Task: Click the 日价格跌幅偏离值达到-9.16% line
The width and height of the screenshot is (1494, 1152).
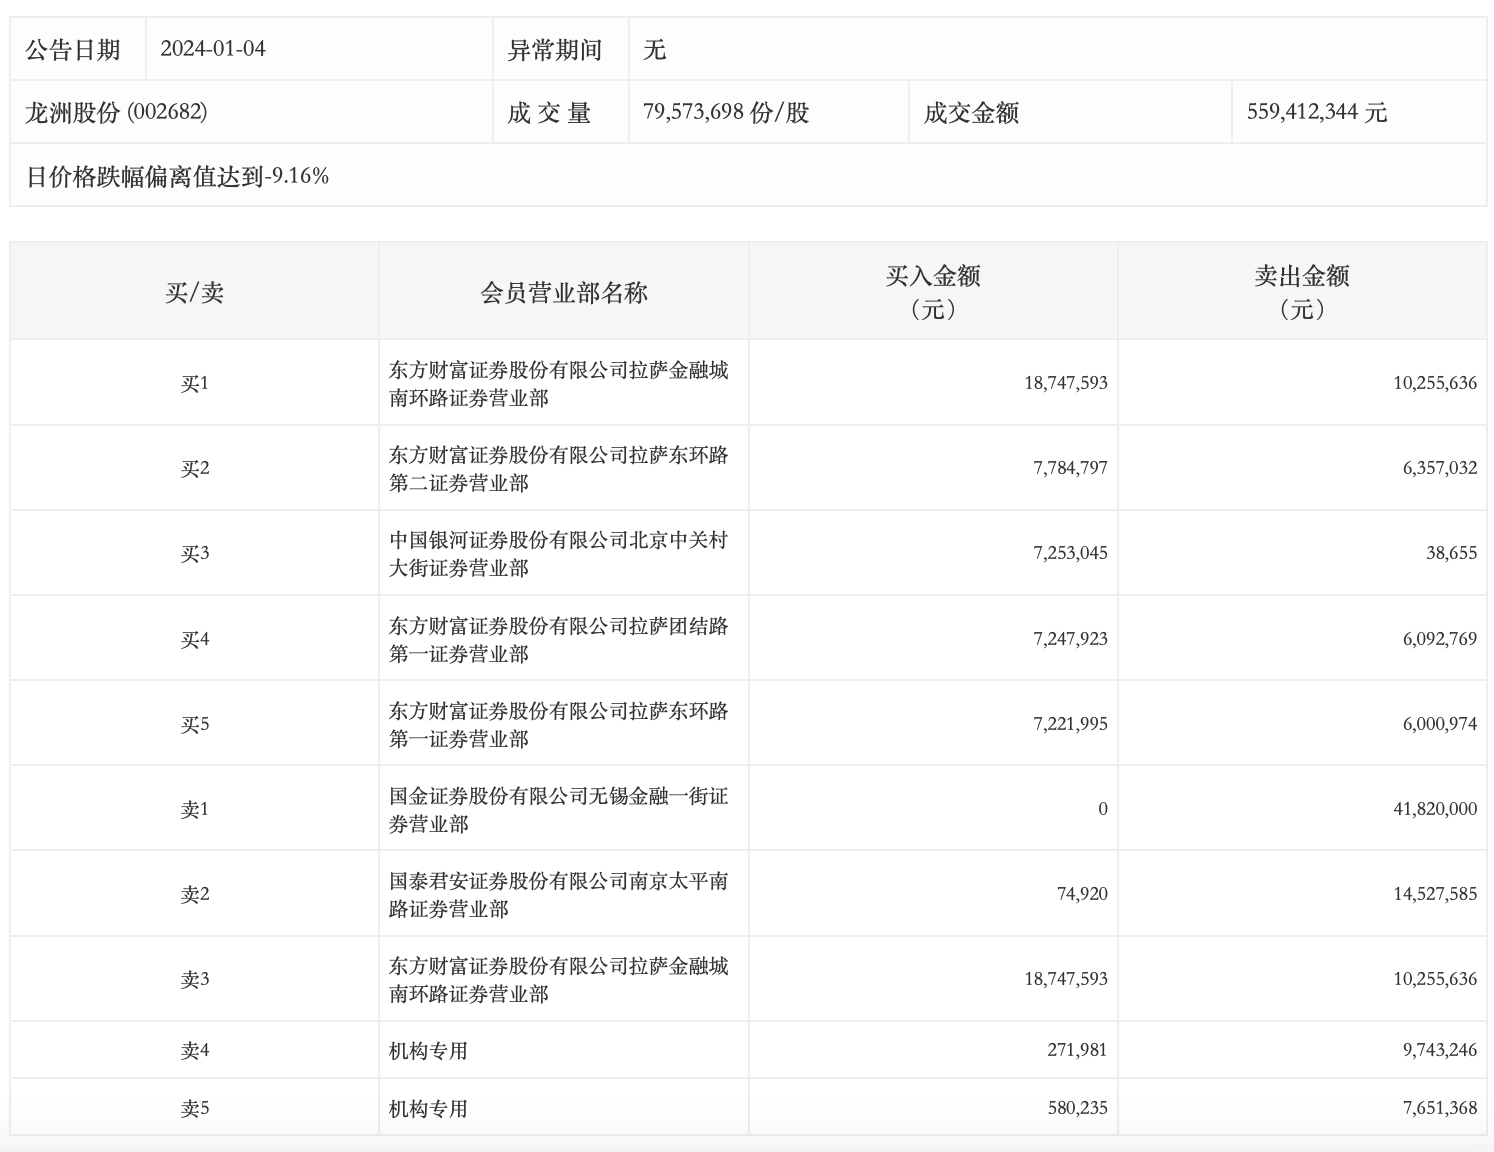Action: pos(177,177)
